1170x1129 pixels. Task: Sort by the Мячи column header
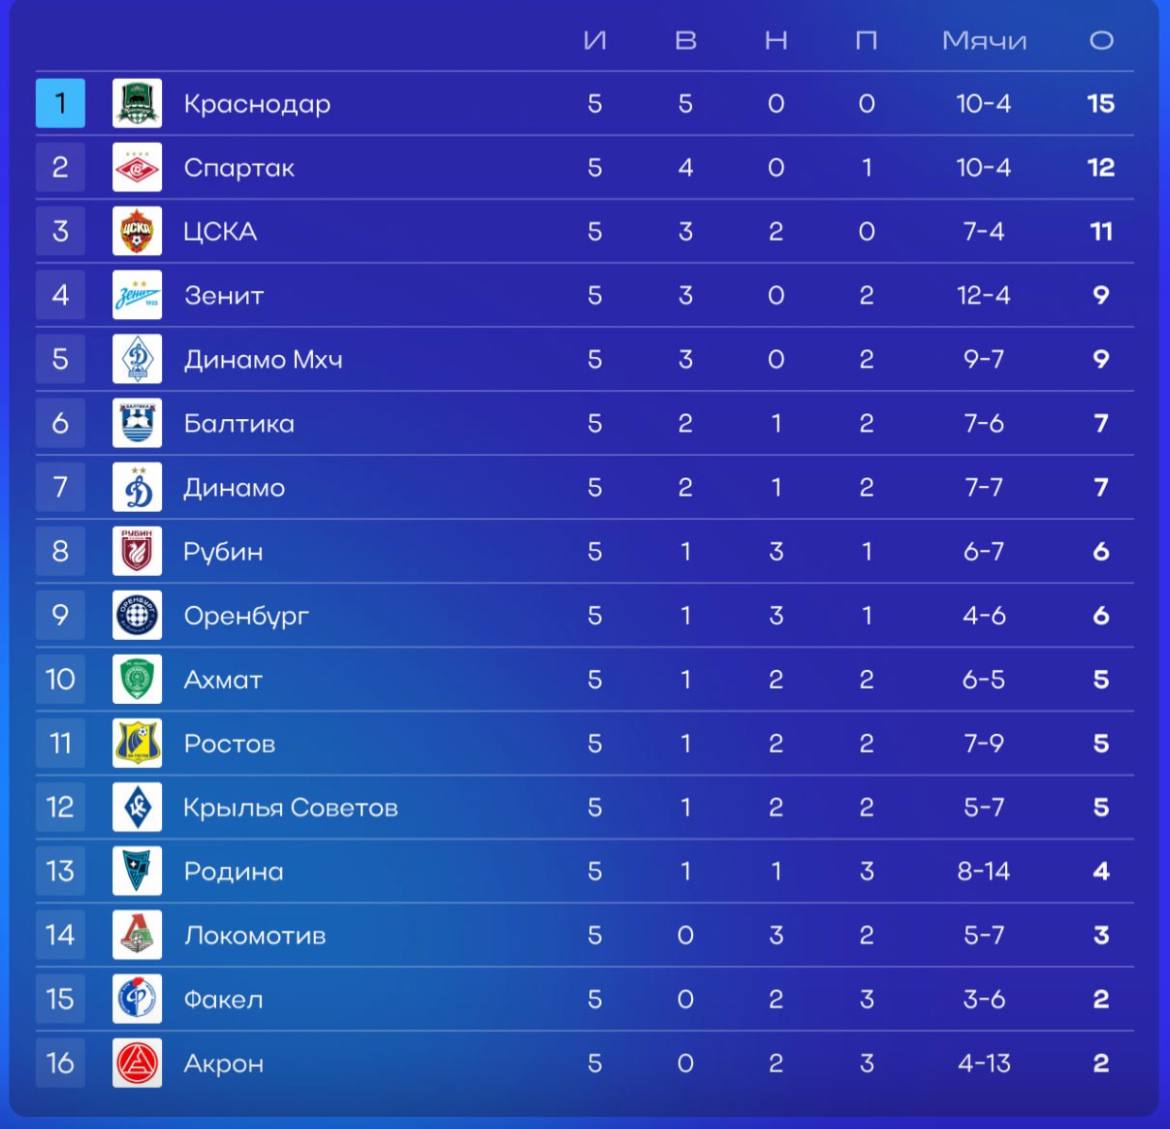pos(984,40)
